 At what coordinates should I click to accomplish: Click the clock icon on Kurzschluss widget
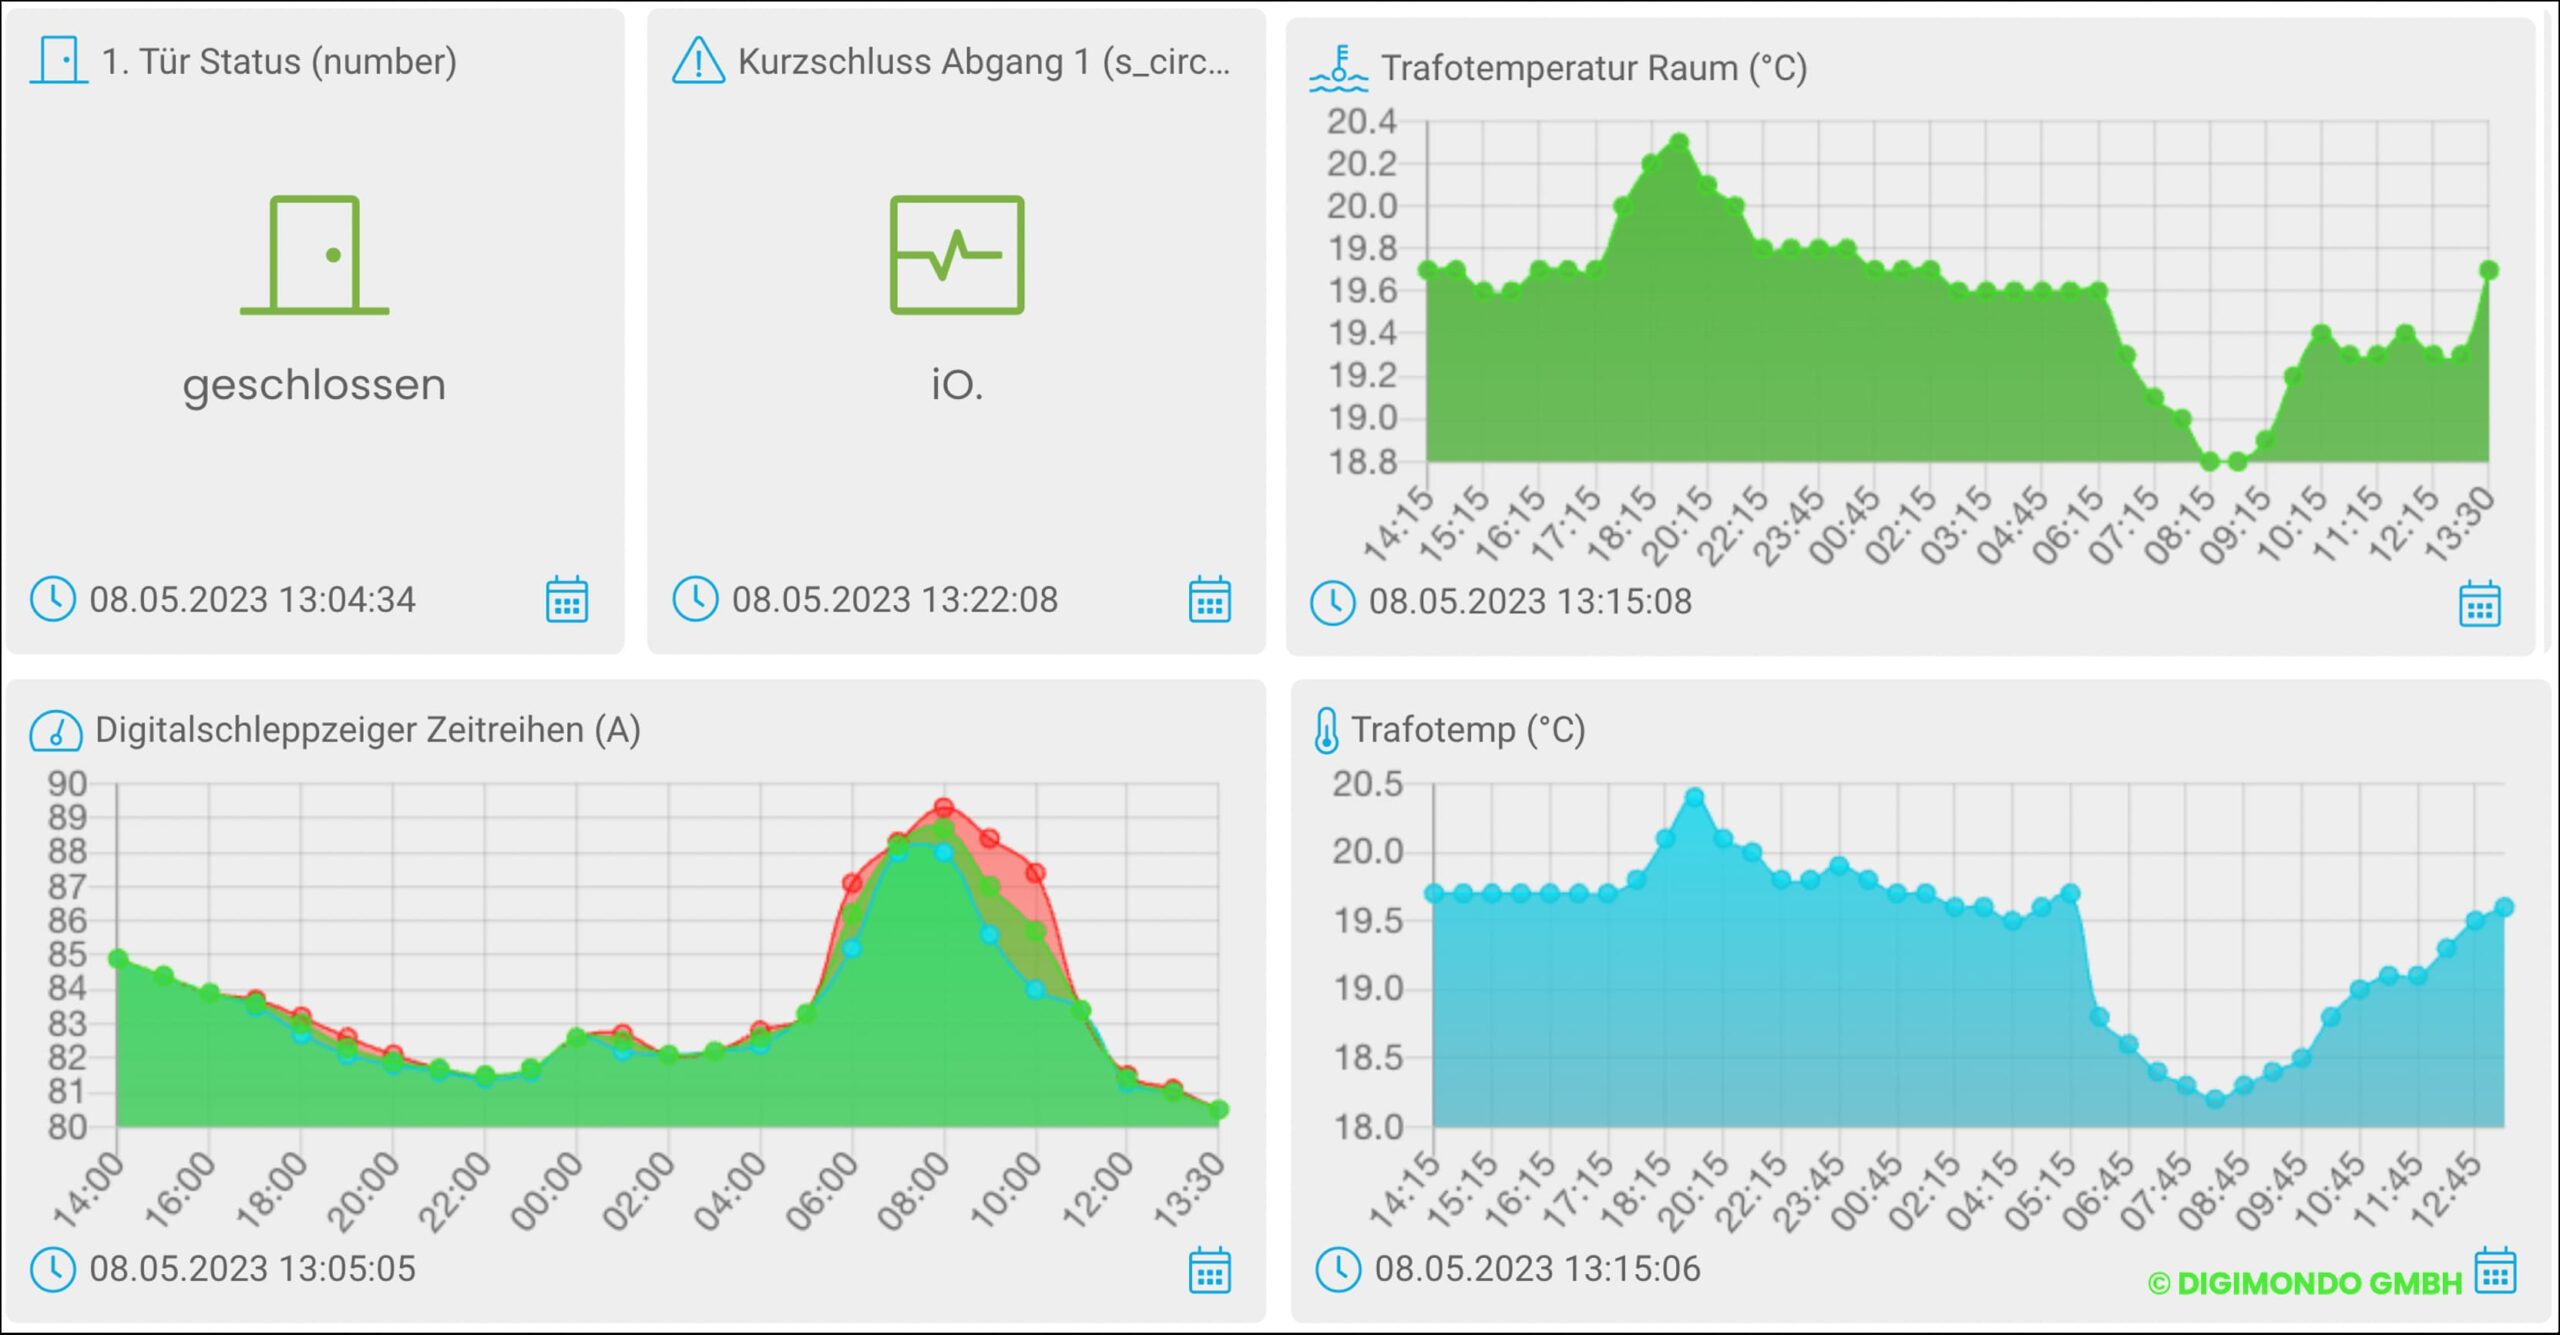click(697, 600)
